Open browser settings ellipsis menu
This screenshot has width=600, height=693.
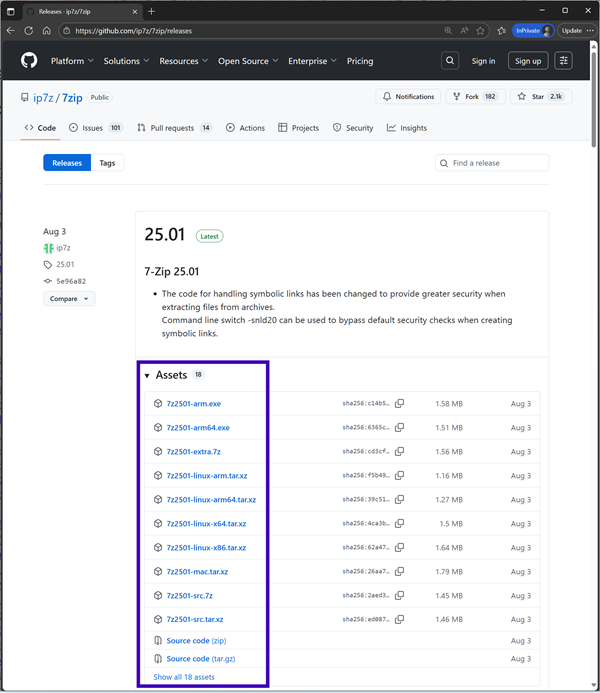pos(590,30)
